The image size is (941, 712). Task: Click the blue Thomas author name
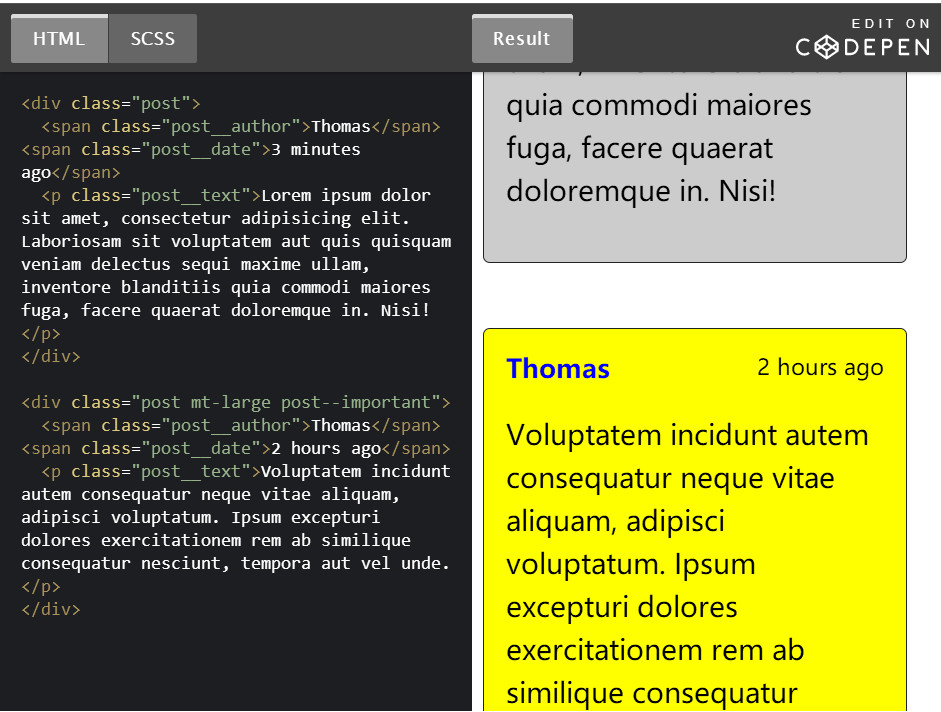(x=558, y=369)
